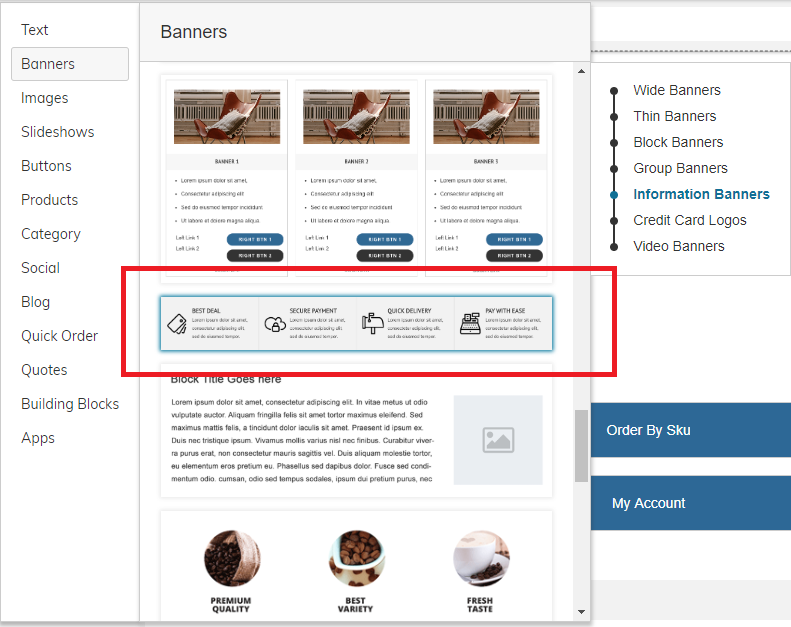The height and width of the screenshot is (627, 791).
Task: Click the Order By Sku button
Action: (x=691, y=430)
